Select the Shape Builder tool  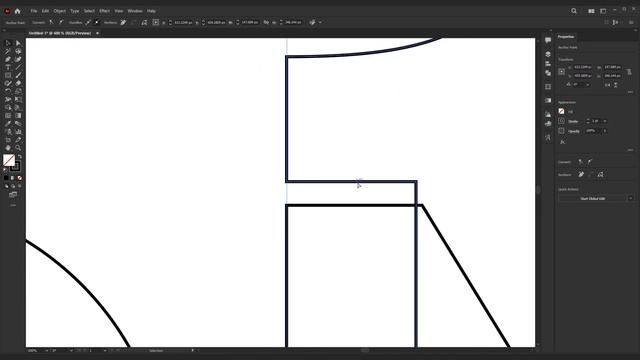(x=8, y=107)
